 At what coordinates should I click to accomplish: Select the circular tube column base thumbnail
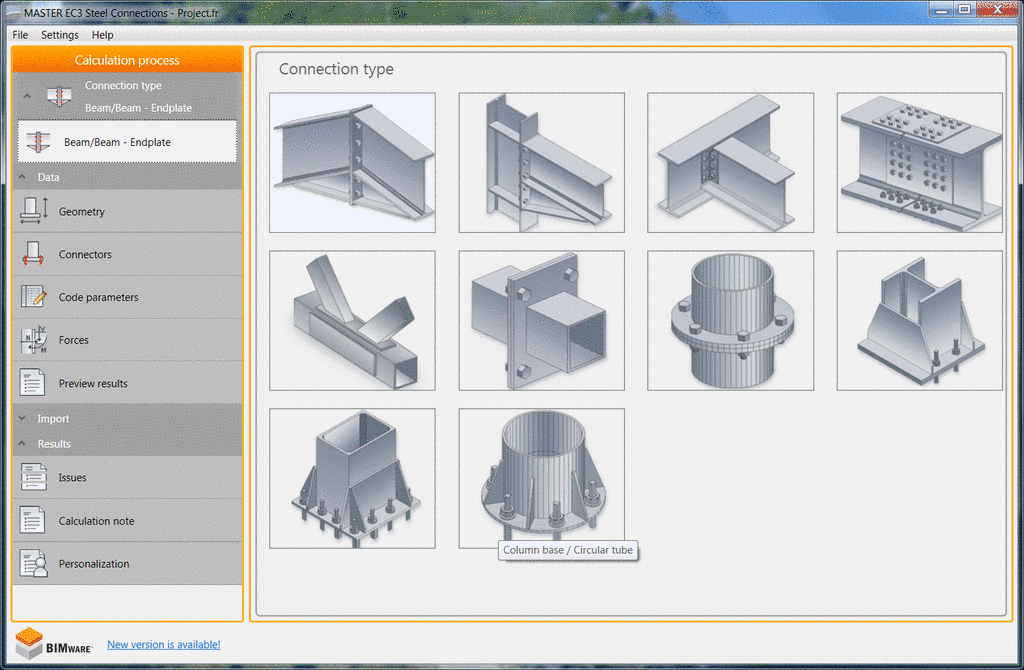pyautogui.click(x=541, y=479)
